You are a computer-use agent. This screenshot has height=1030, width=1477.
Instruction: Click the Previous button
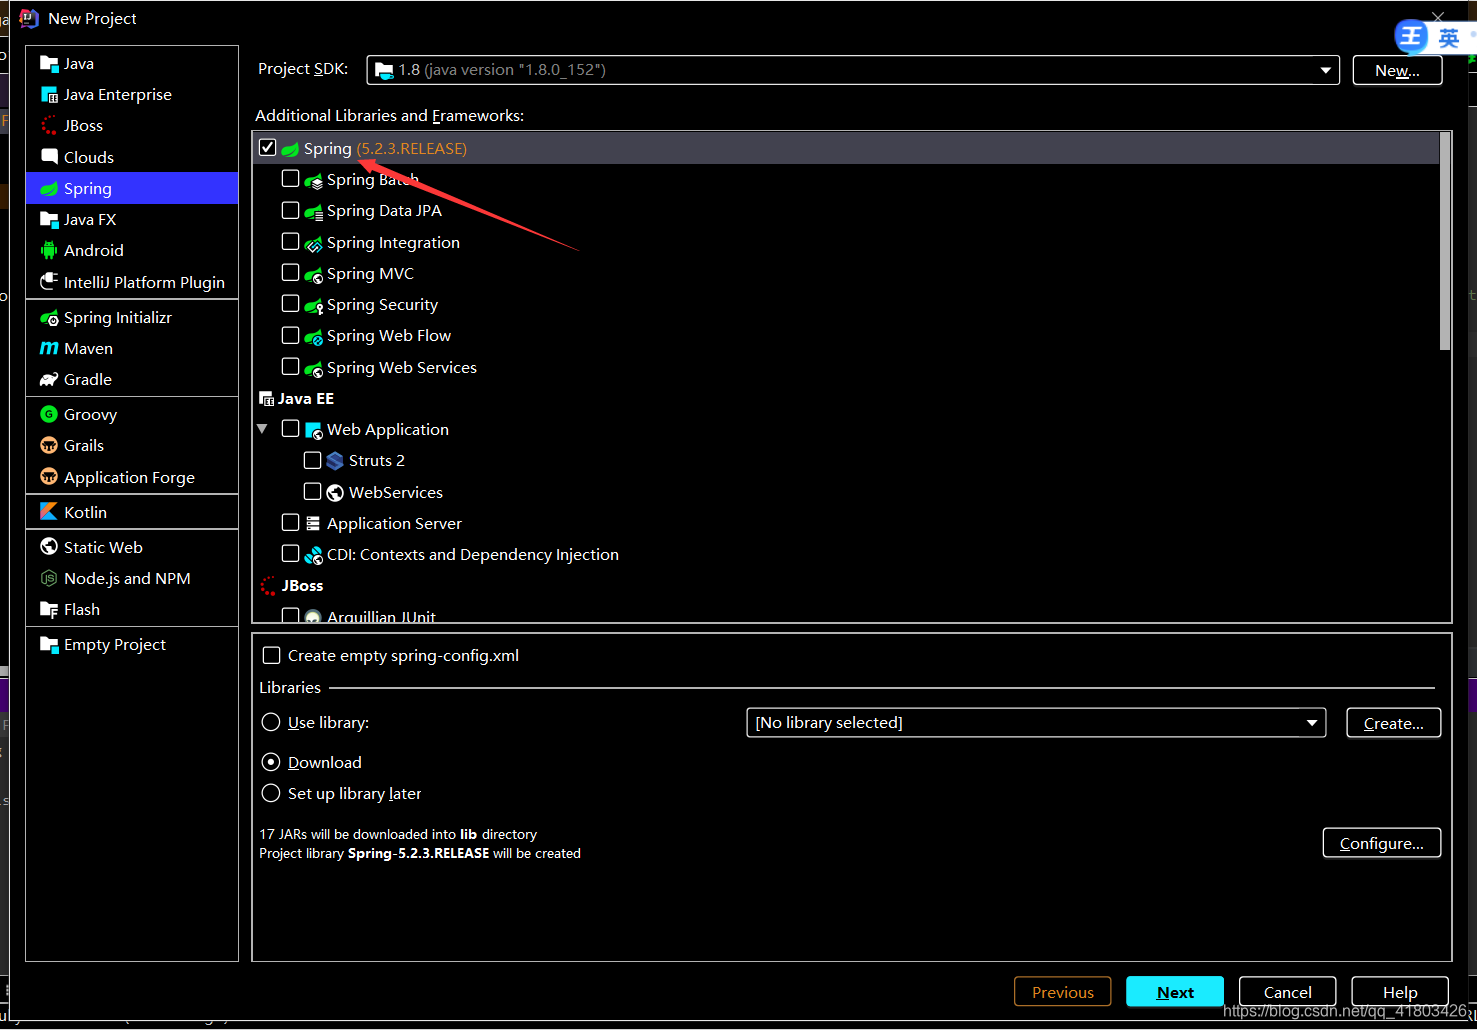[x=1062, y=992]
